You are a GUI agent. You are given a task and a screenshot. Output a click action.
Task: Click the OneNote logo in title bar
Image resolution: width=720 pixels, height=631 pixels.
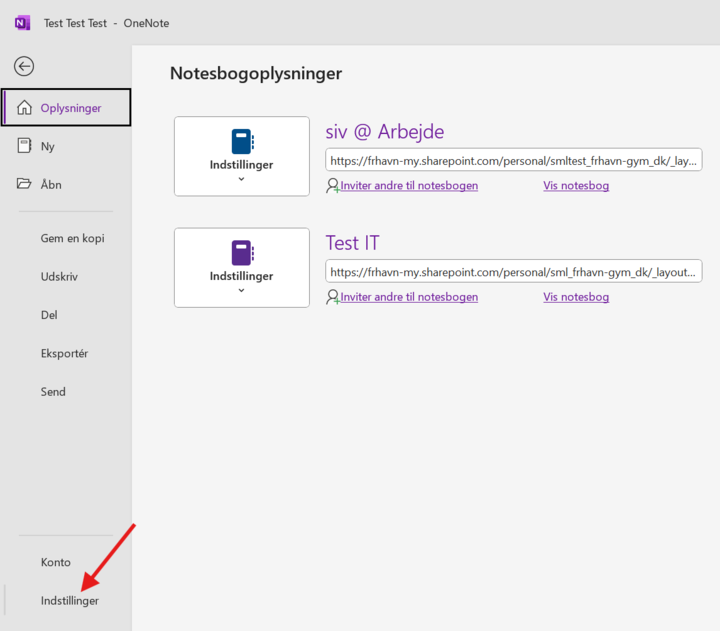[22, 22]
